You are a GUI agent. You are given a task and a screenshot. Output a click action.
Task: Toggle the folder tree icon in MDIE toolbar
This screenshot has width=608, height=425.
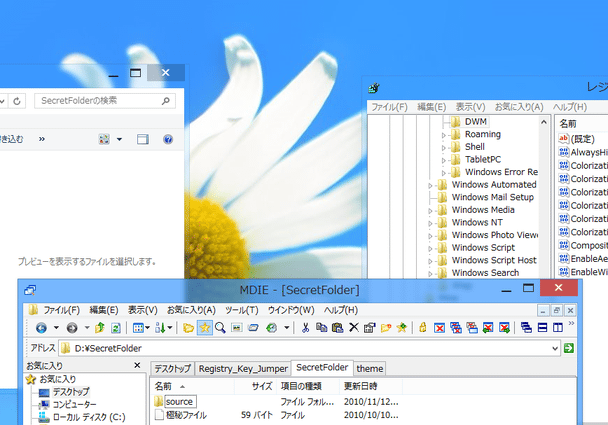point(188,328)
